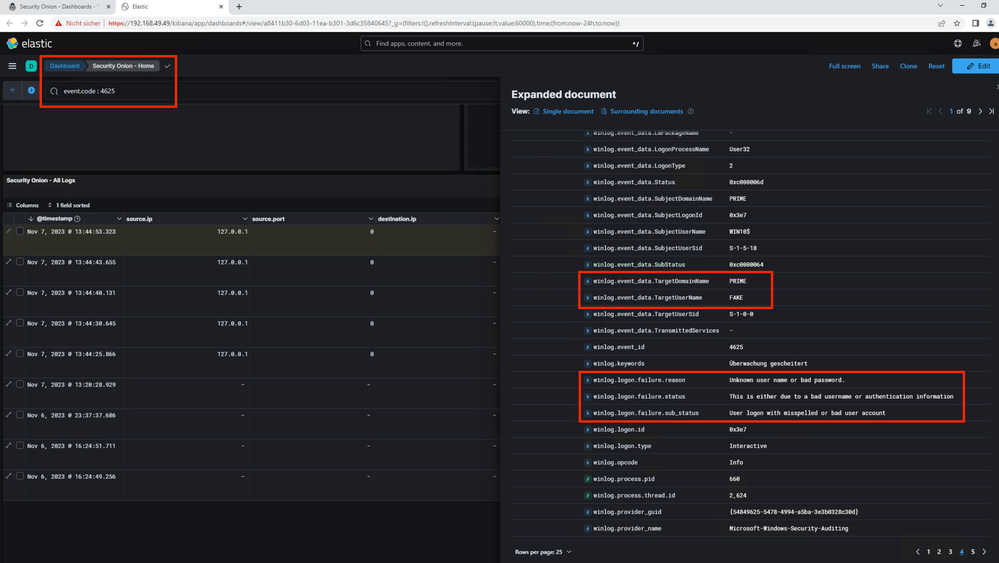Jump to last document in flyout
The width and height of the screenshot is (999, 563).
[991, 111]
